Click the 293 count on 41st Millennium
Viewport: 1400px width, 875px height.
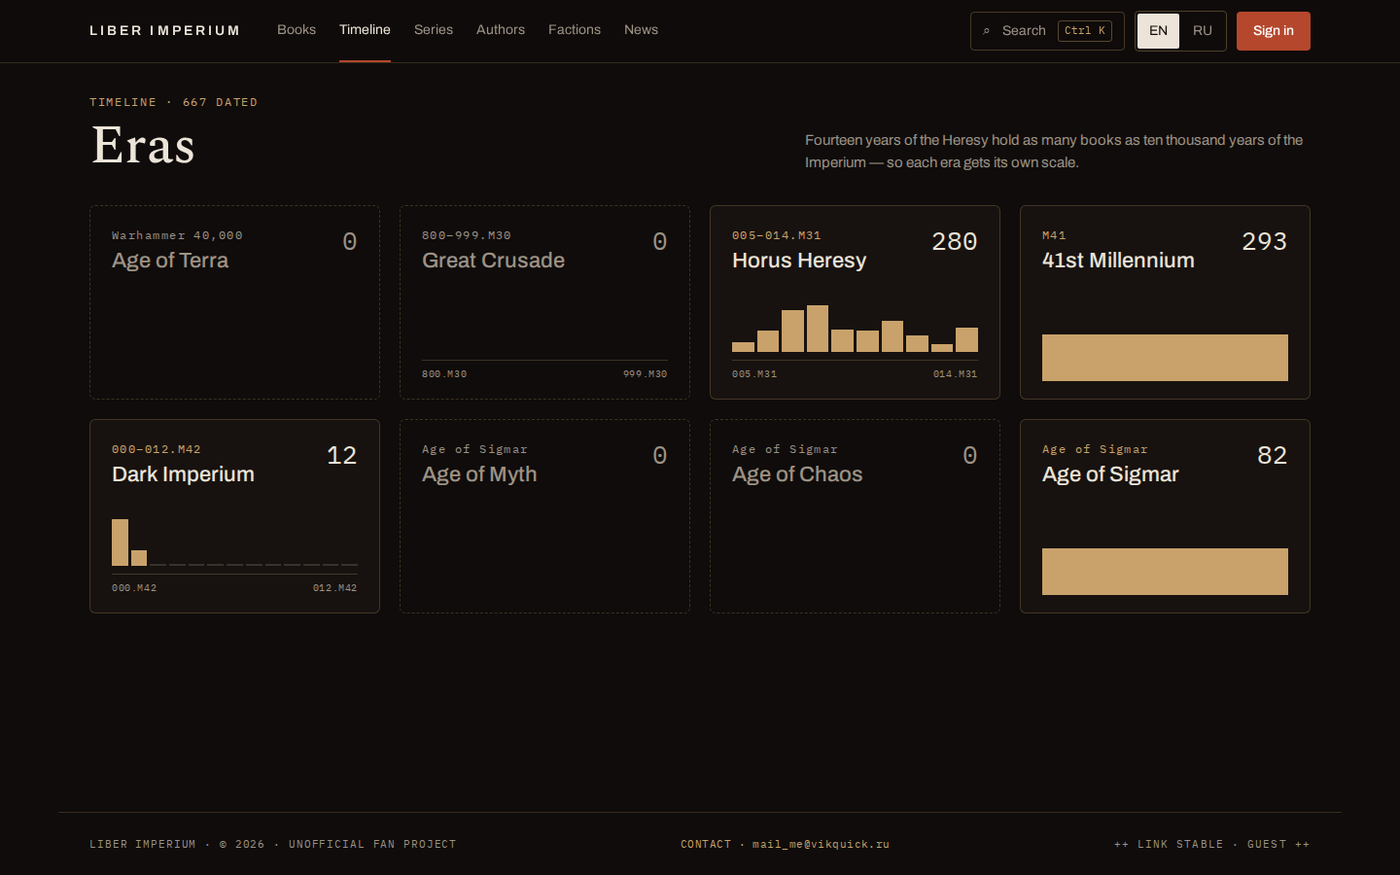(1264, 241)
